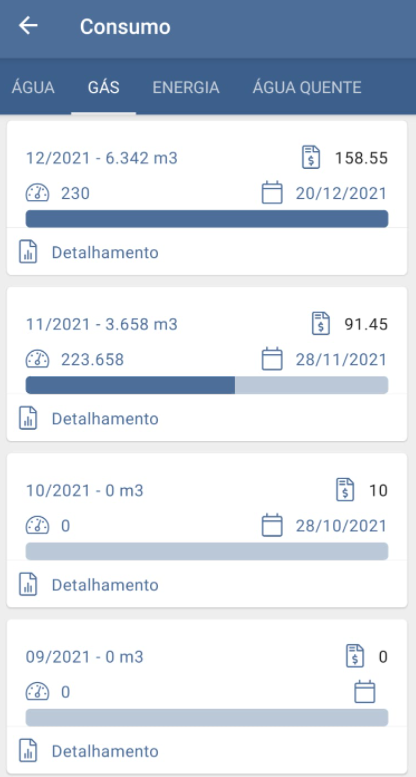Click the calendar icon beside 28/10/2021

(x=272, y=525)
